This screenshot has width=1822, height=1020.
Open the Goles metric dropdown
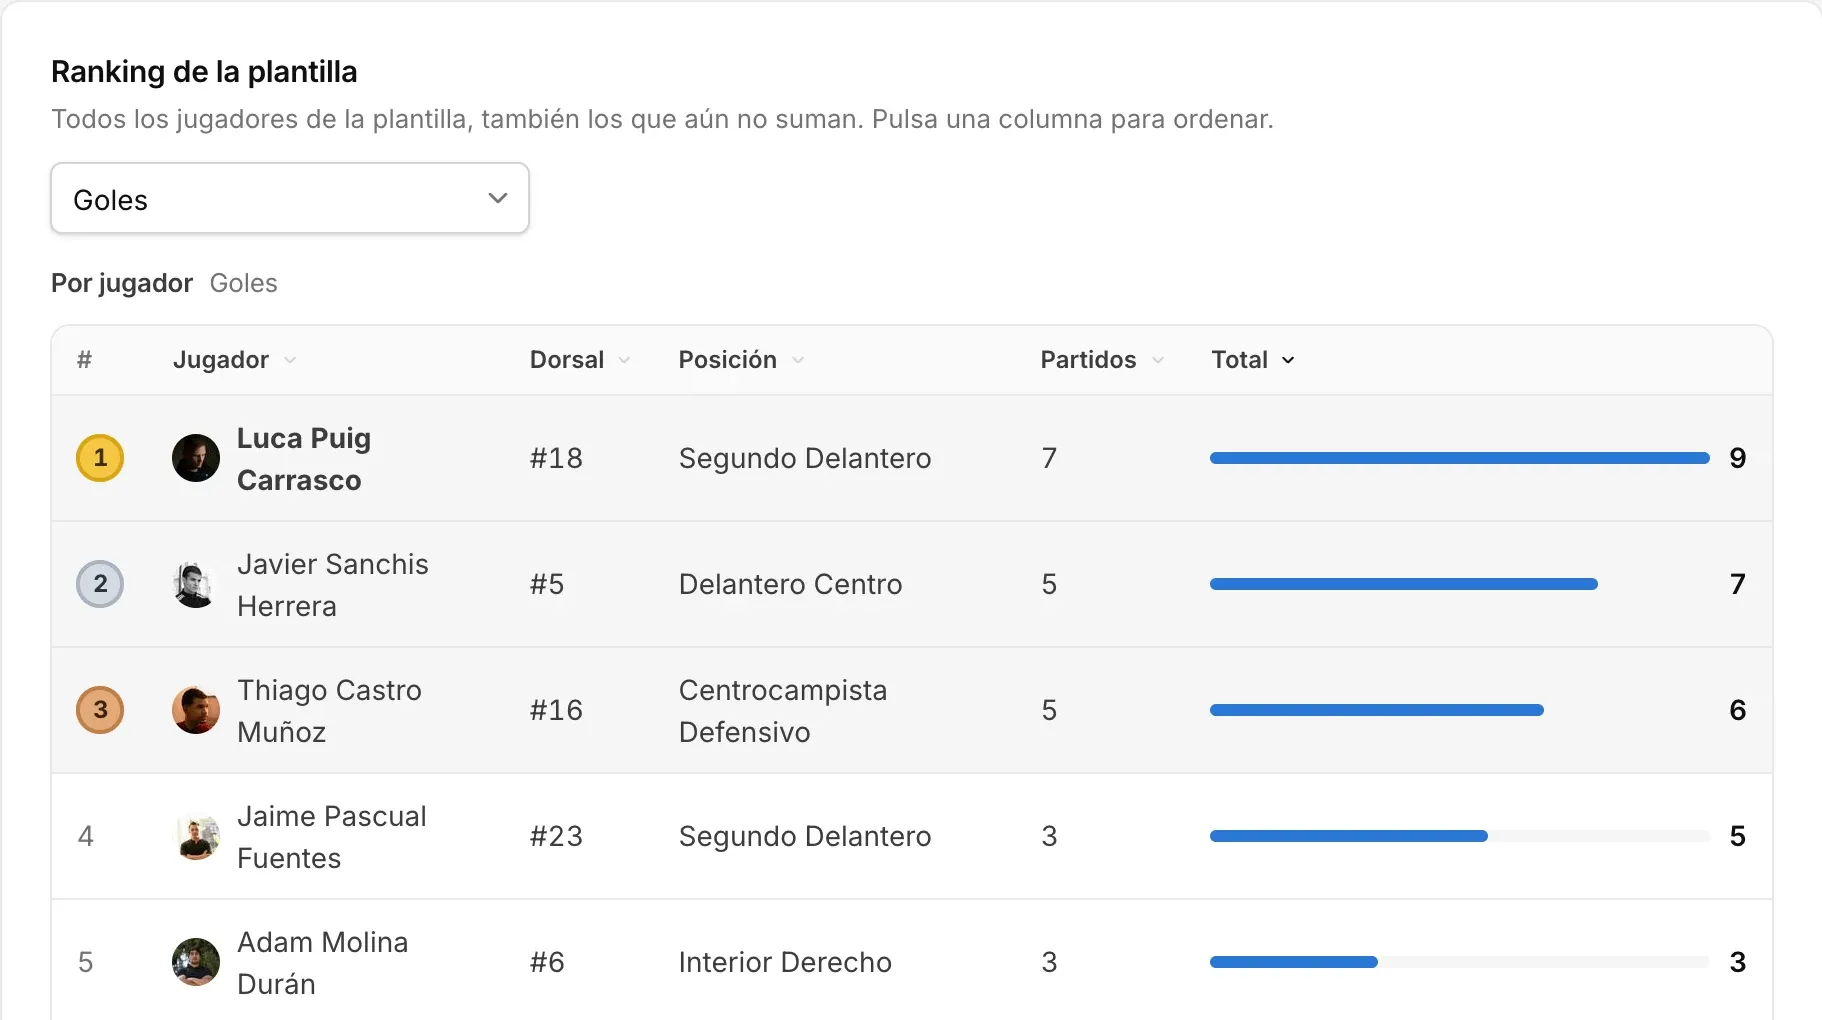coord(290,199)
